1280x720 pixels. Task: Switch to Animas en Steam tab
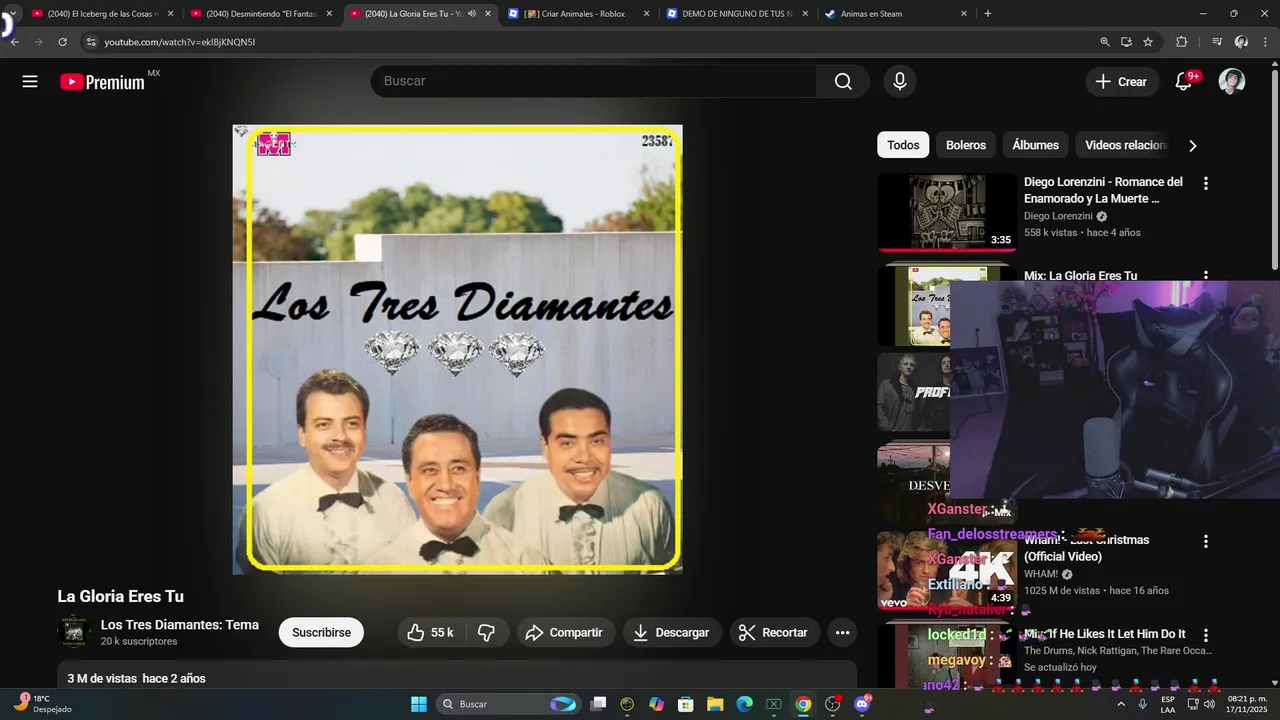pyautogui.click(x=896, y=14)
